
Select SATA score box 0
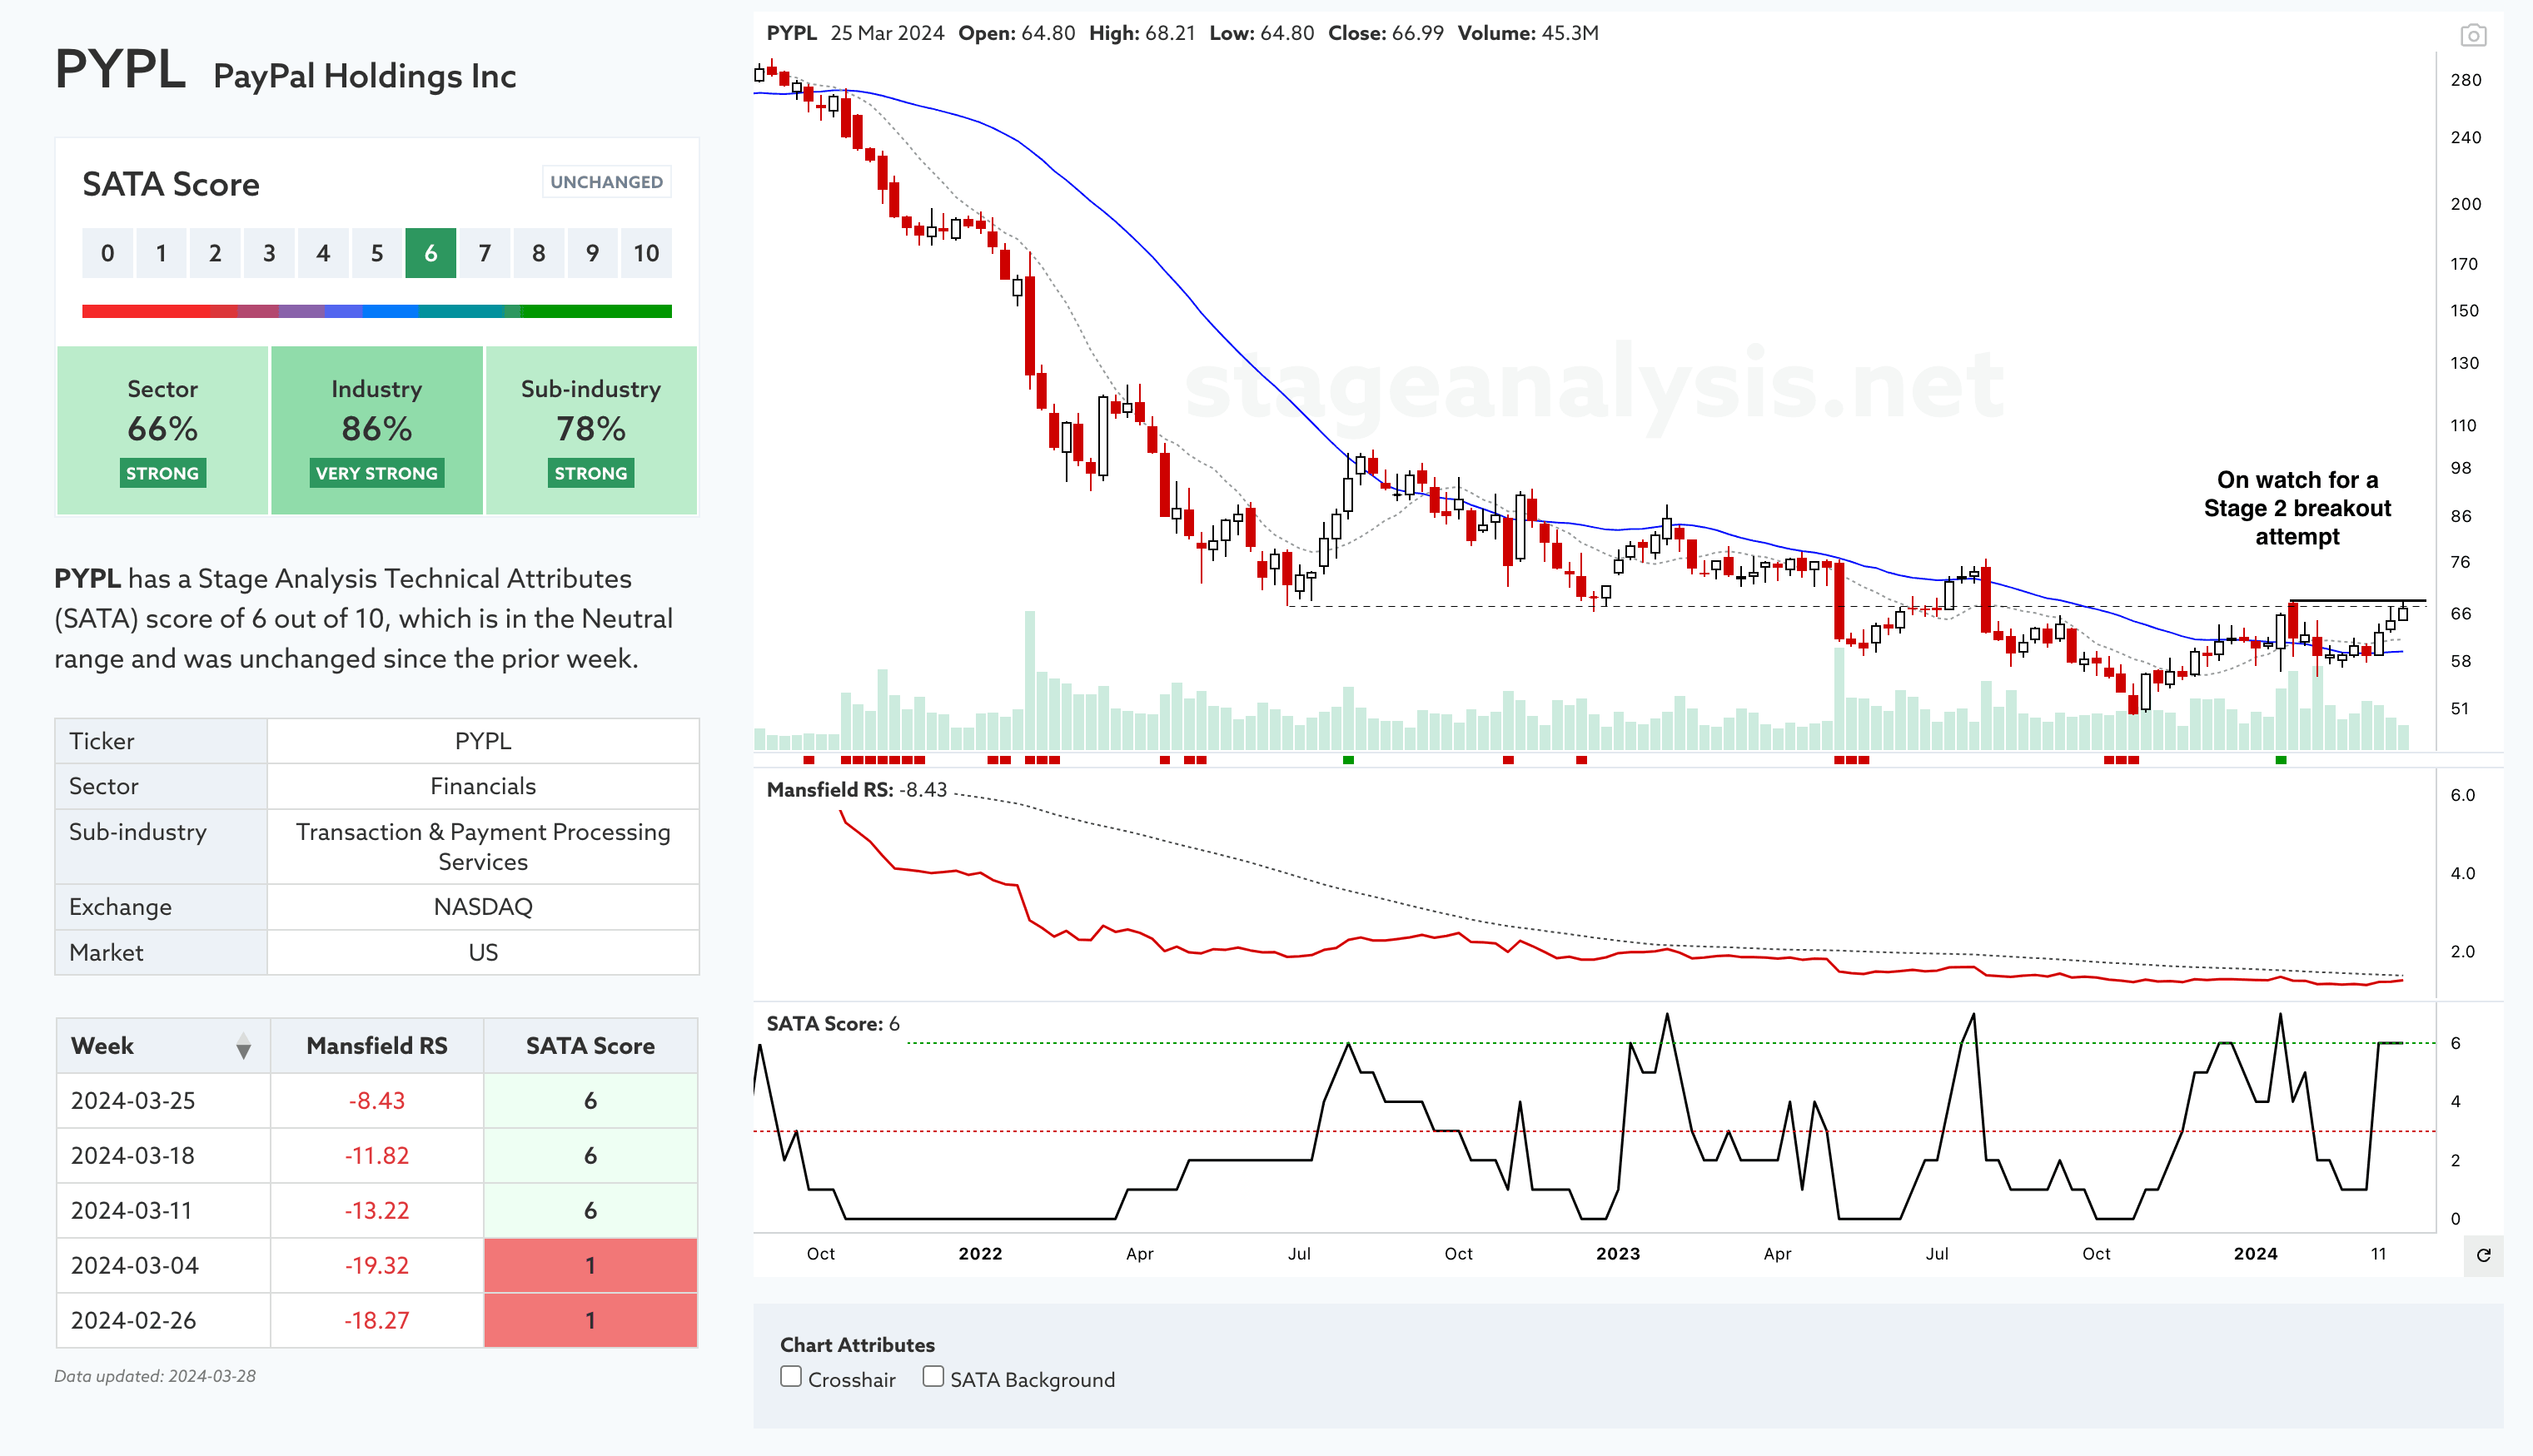tap(108, 253)
